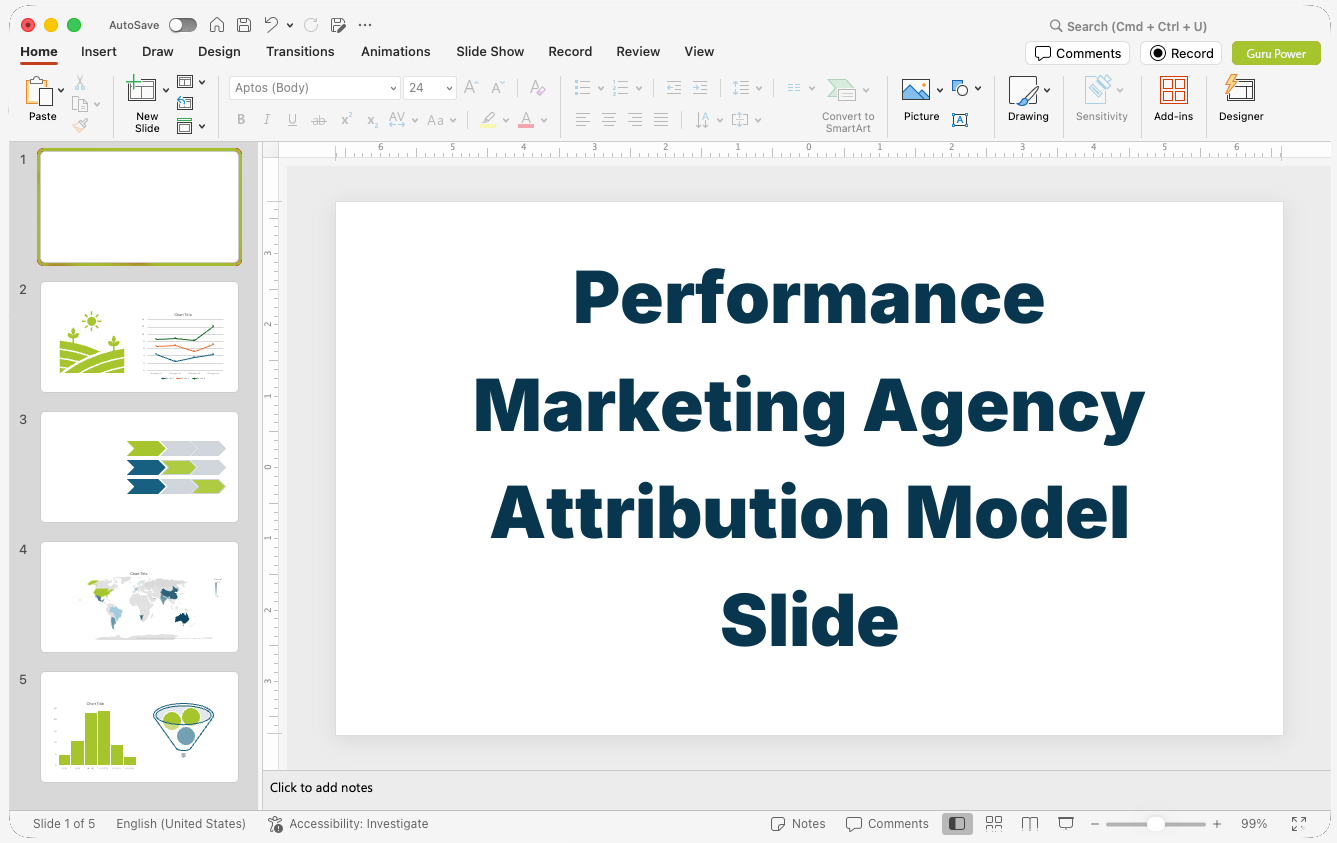
Task: Open the Design tab
Action: pyautogui.click(x=219, y=51)
